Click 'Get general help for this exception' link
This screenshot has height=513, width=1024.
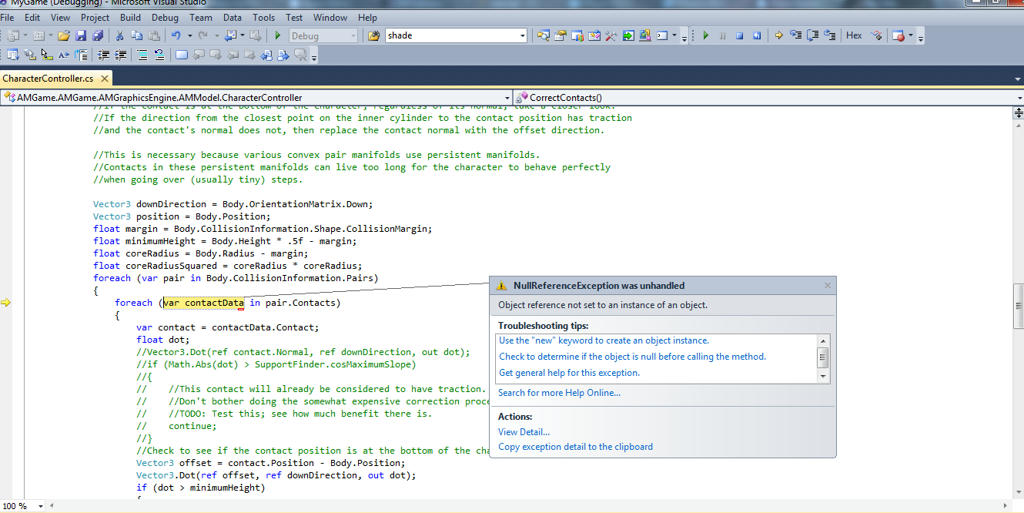tap(569, 373)
